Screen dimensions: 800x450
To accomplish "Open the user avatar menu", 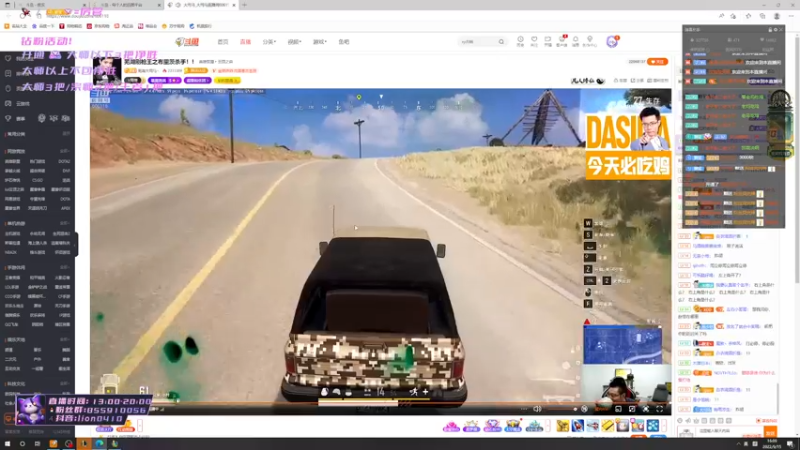I will pos(612,41).
